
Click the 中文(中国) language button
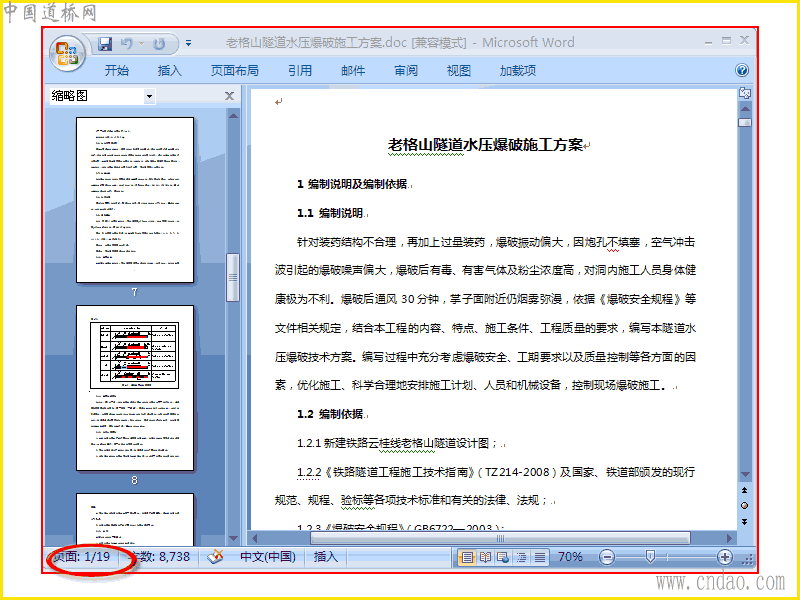click(268, 557)
